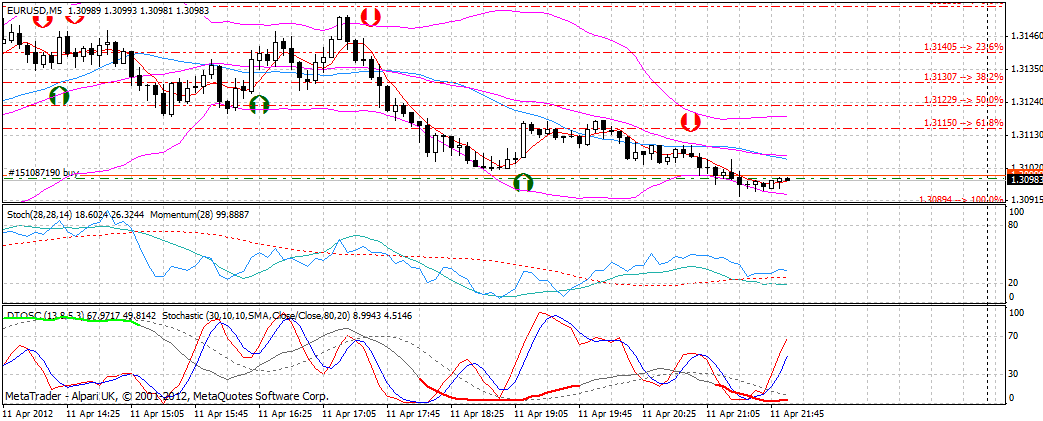Image resolution: width=1043 pixels, height=421 pixels.
Task: Select the red down arrow above the 17:05 peak
Action: pyautogui.click(x=371, y=17)
